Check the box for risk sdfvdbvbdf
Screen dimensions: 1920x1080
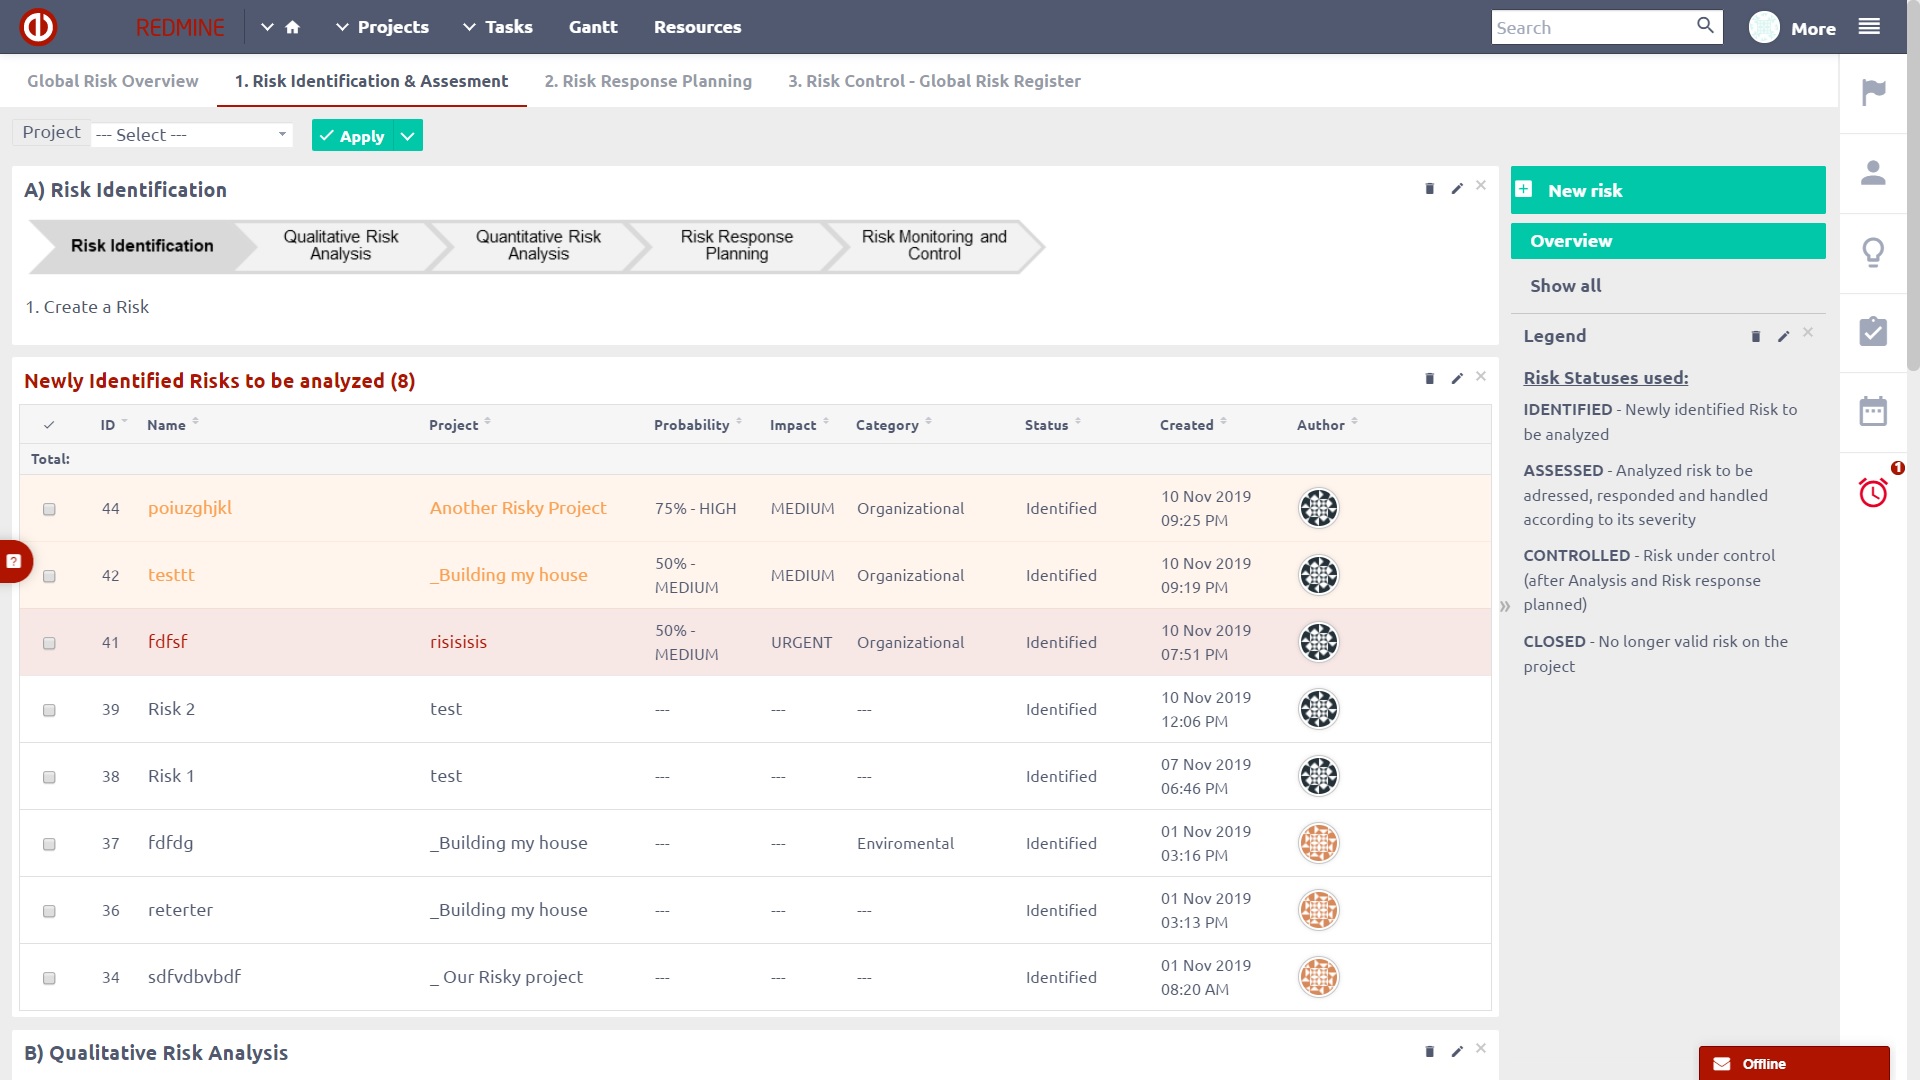[49, 978]
